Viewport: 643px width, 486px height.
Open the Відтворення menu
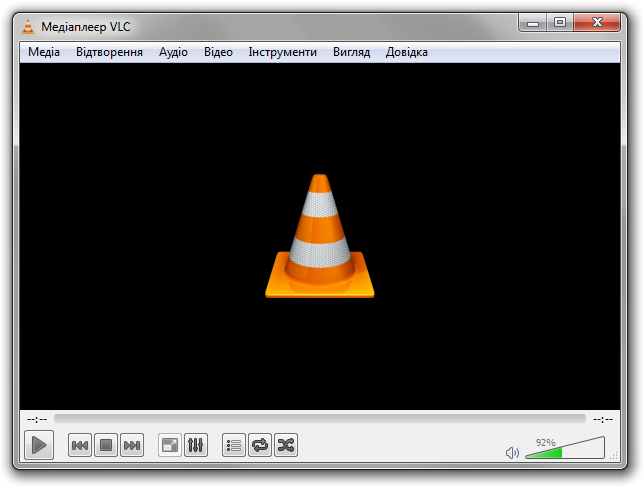109,52
